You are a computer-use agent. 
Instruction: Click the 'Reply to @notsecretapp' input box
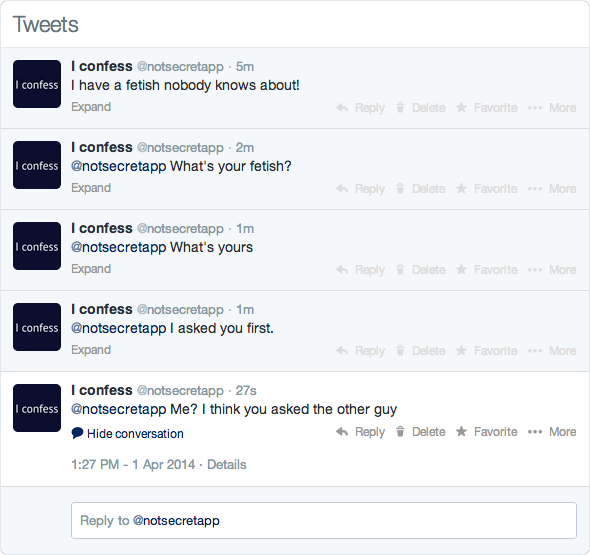pyautogui.click(x=324, y=520)
